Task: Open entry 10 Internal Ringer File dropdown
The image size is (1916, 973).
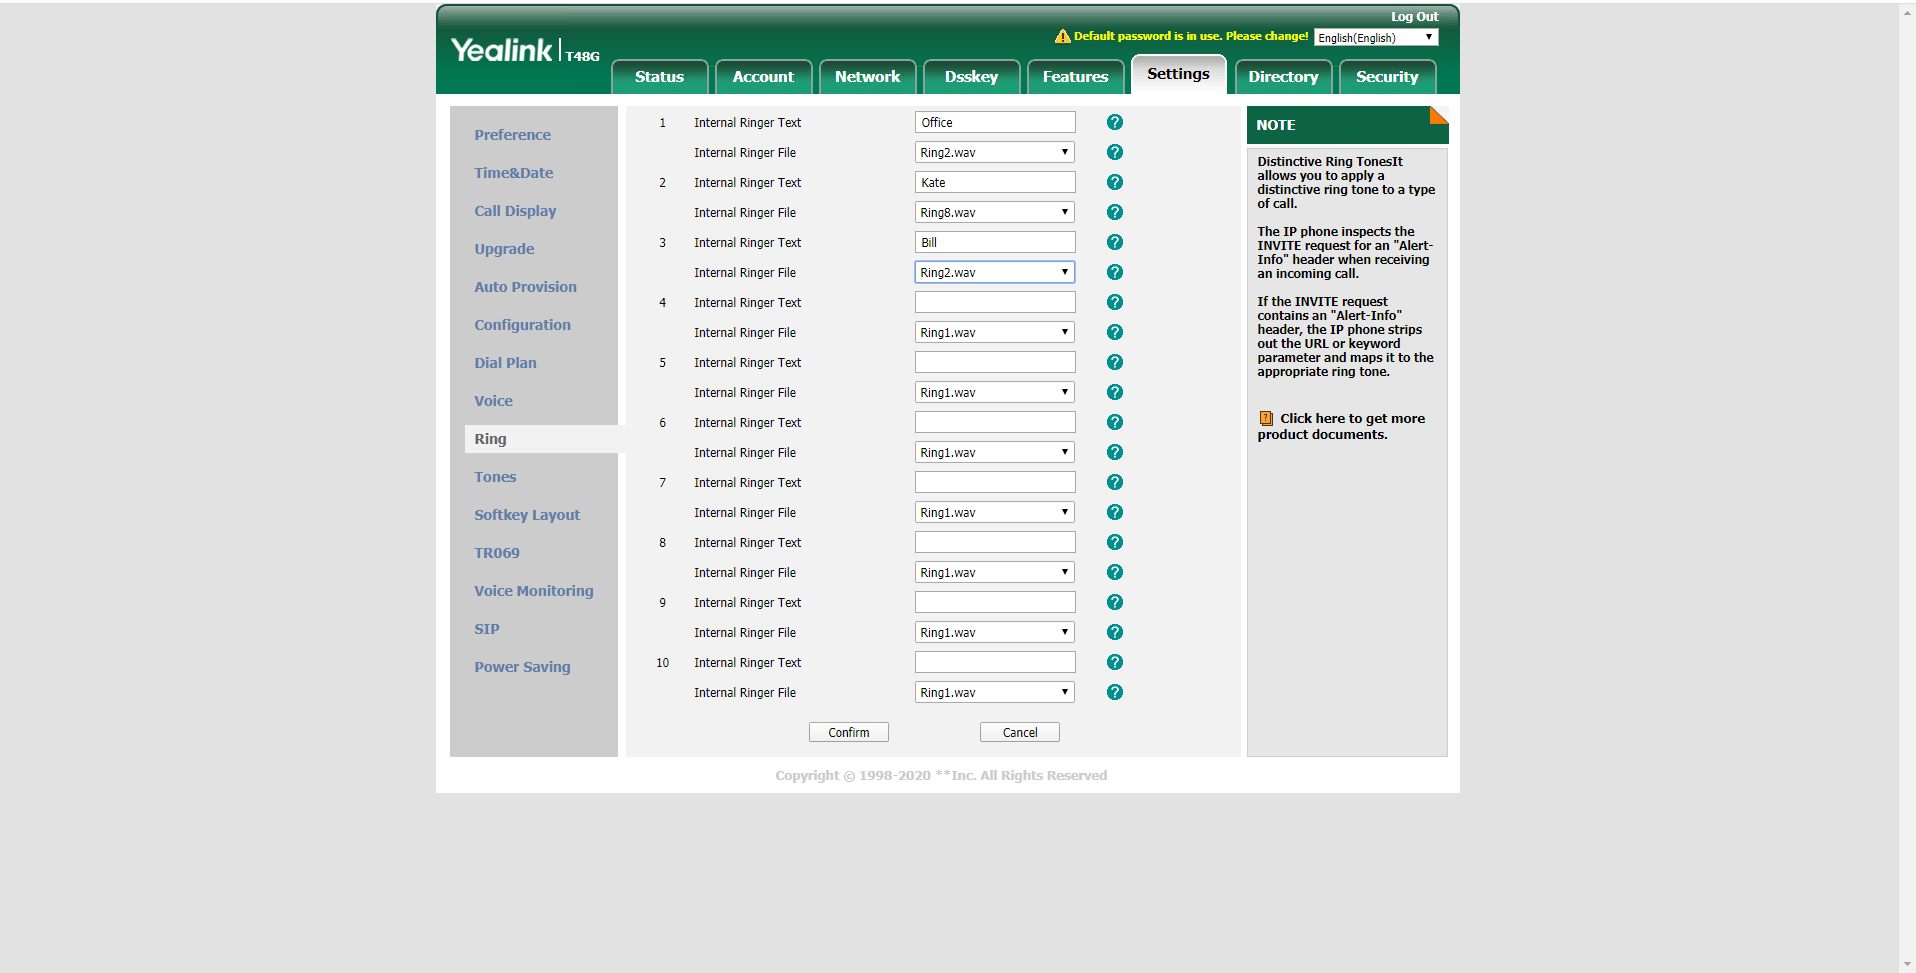Action: click(x=995, y=692)
